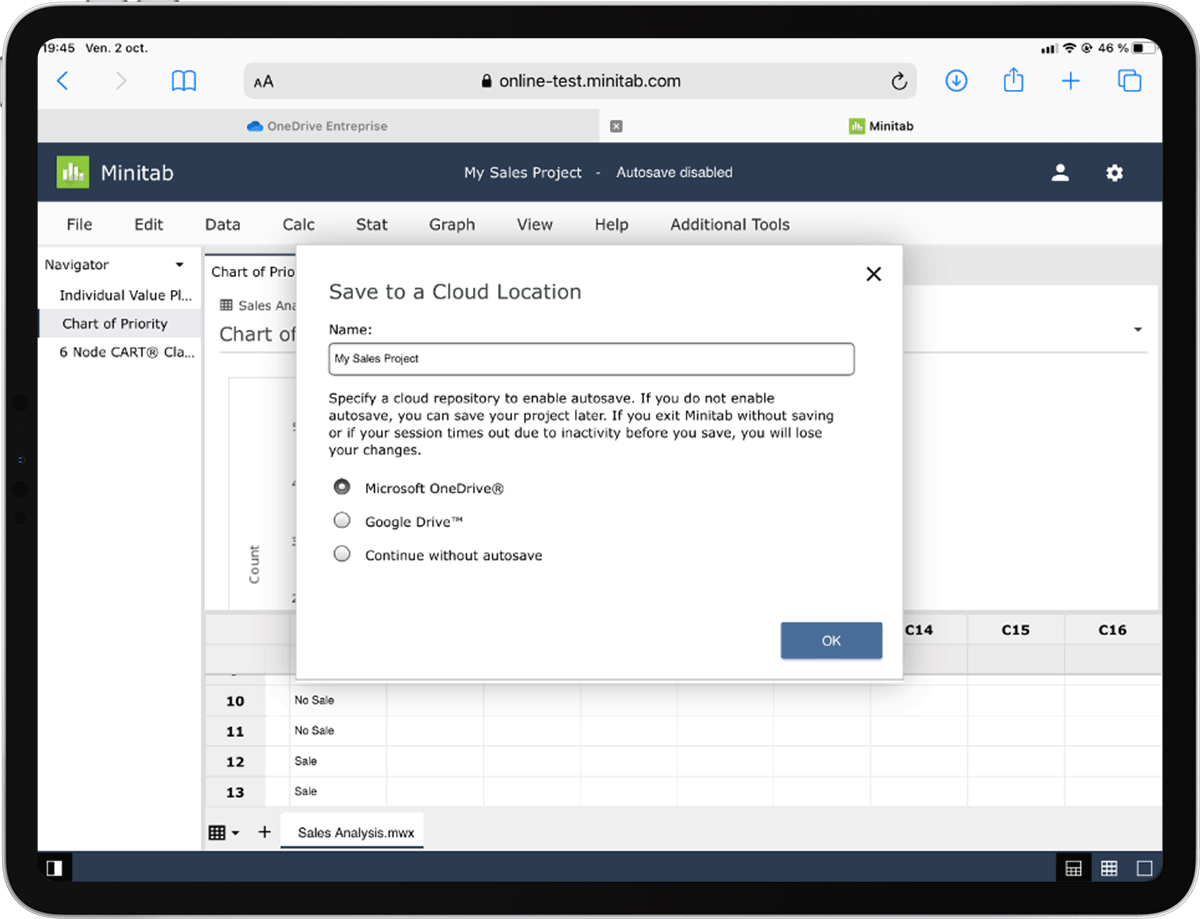Click the Minitab logo icon
1200x919 pixels.
coord(71,171)
